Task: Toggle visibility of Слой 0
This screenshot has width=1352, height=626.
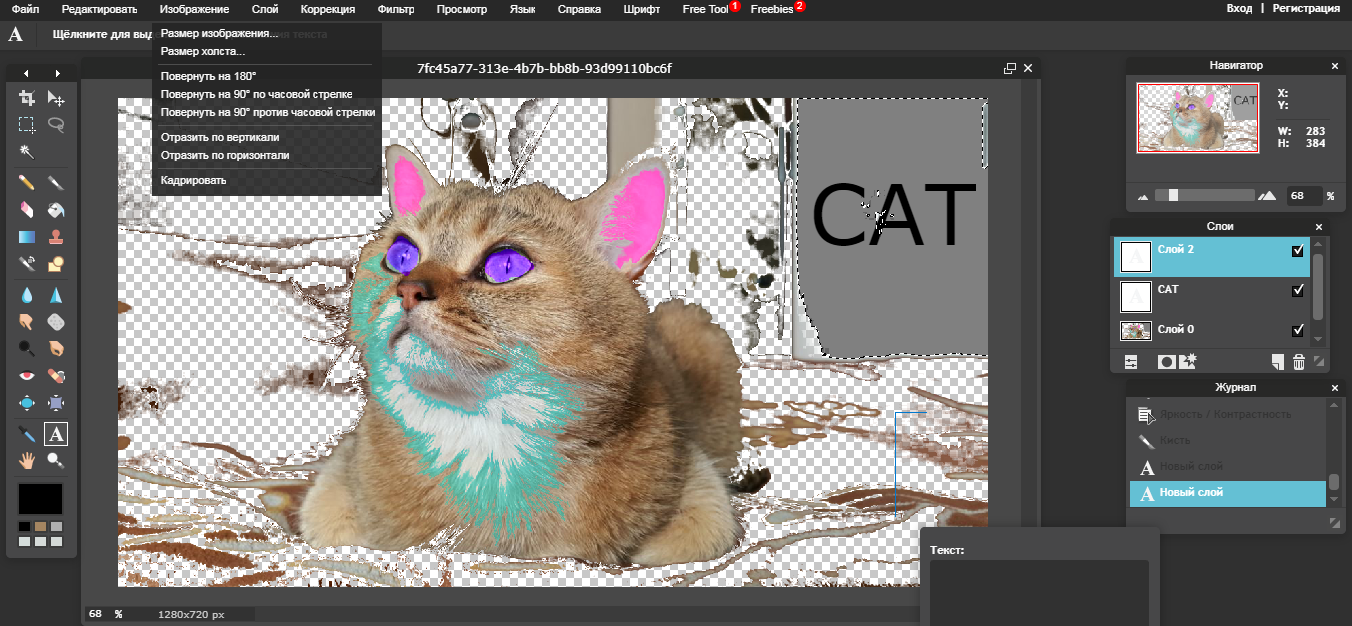Action: pyautogui.click(x=1298, y=330)
